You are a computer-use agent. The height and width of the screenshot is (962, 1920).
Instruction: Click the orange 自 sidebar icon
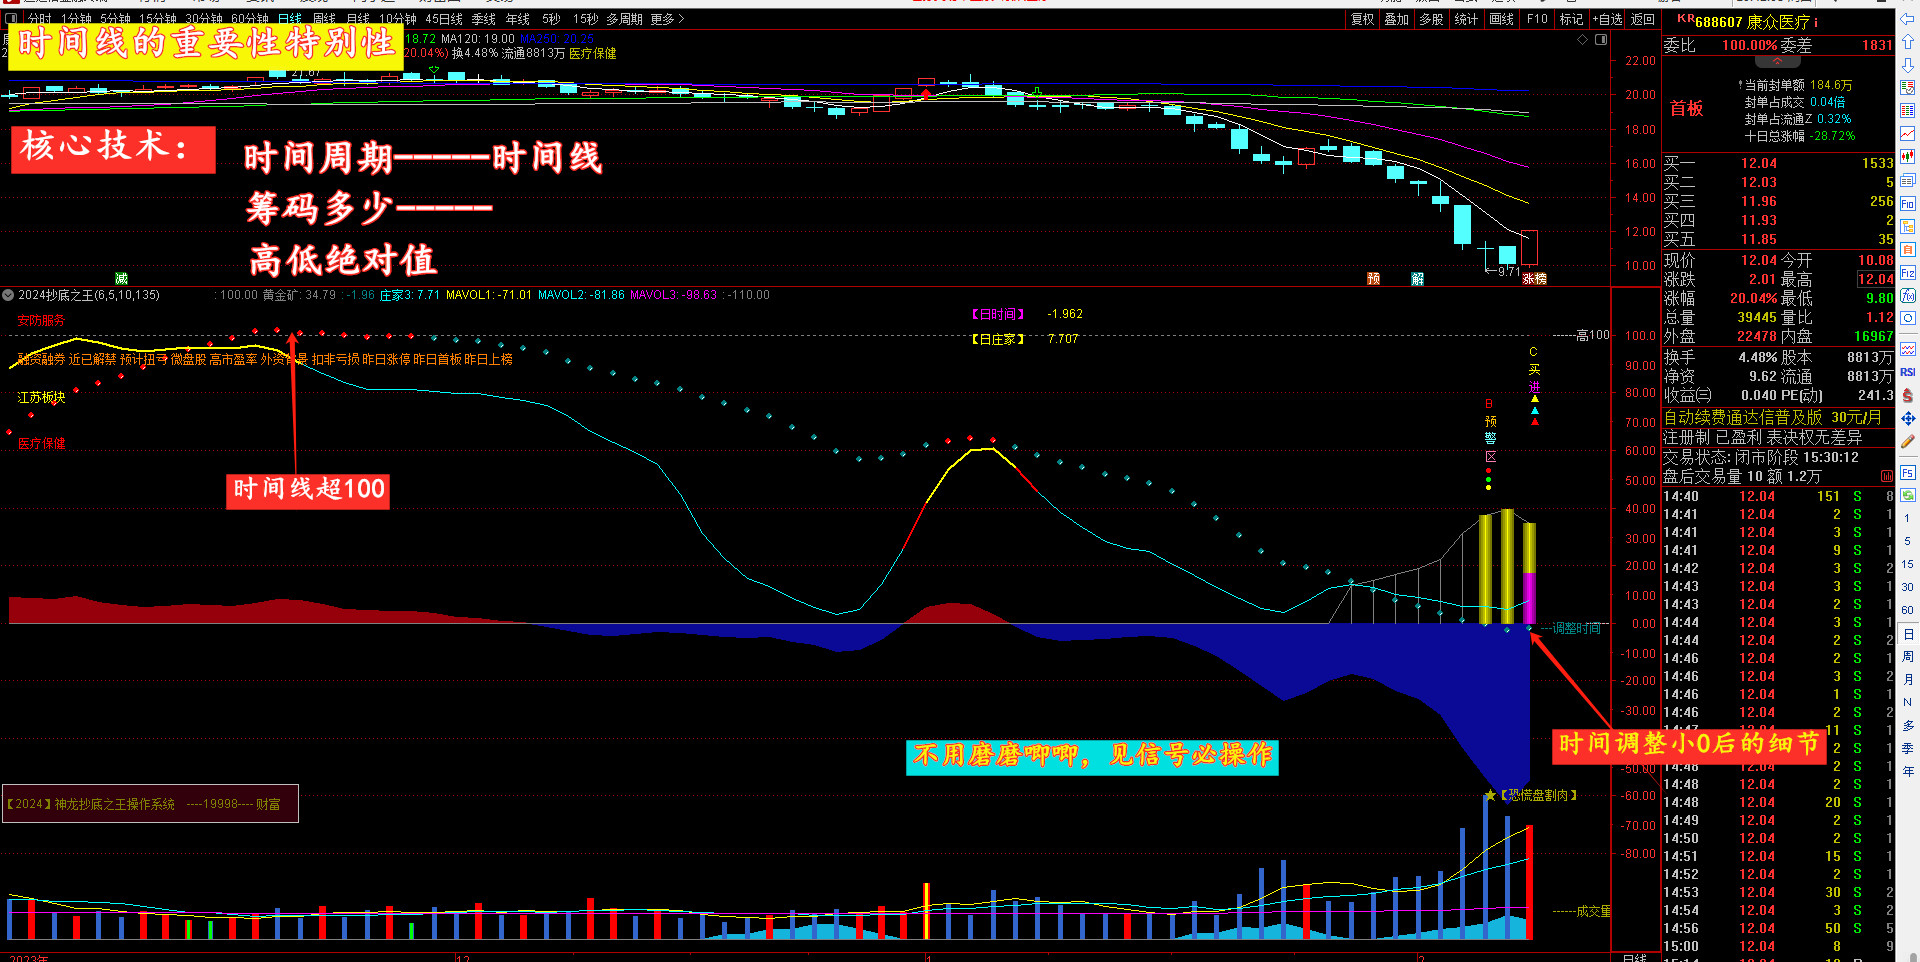(x=1908, y=249)
